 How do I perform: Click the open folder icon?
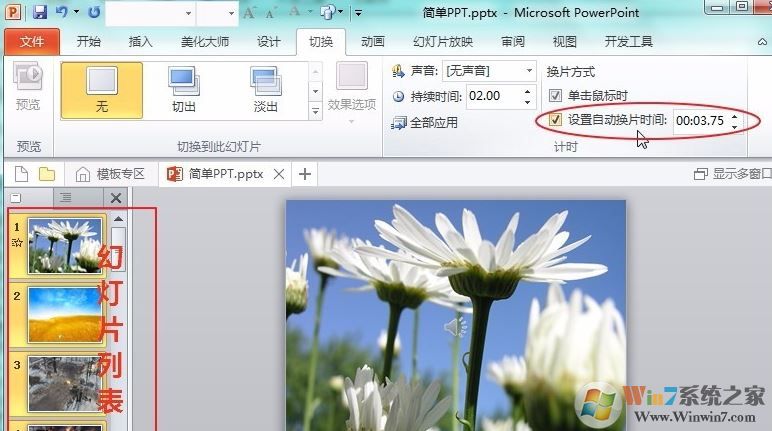pos(47,174)
